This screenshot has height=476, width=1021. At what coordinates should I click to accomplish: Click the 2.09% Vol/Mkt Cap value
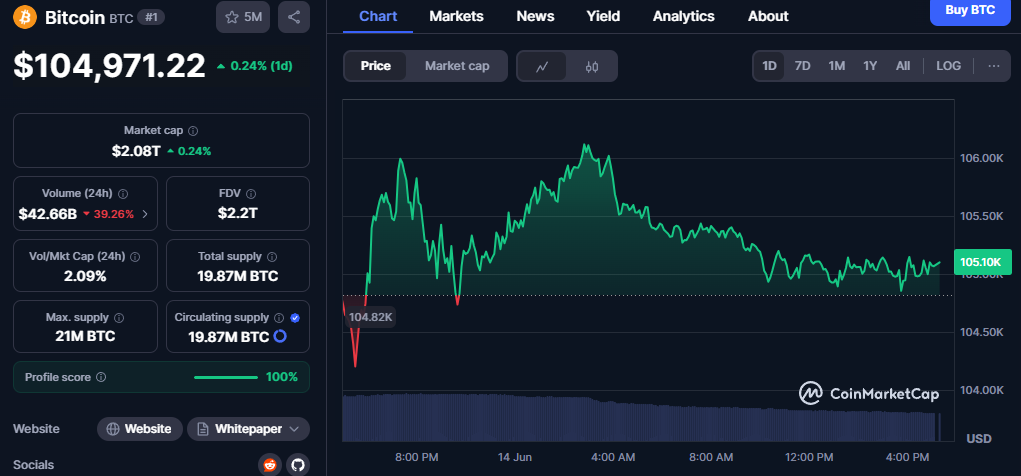coord(85,276)
